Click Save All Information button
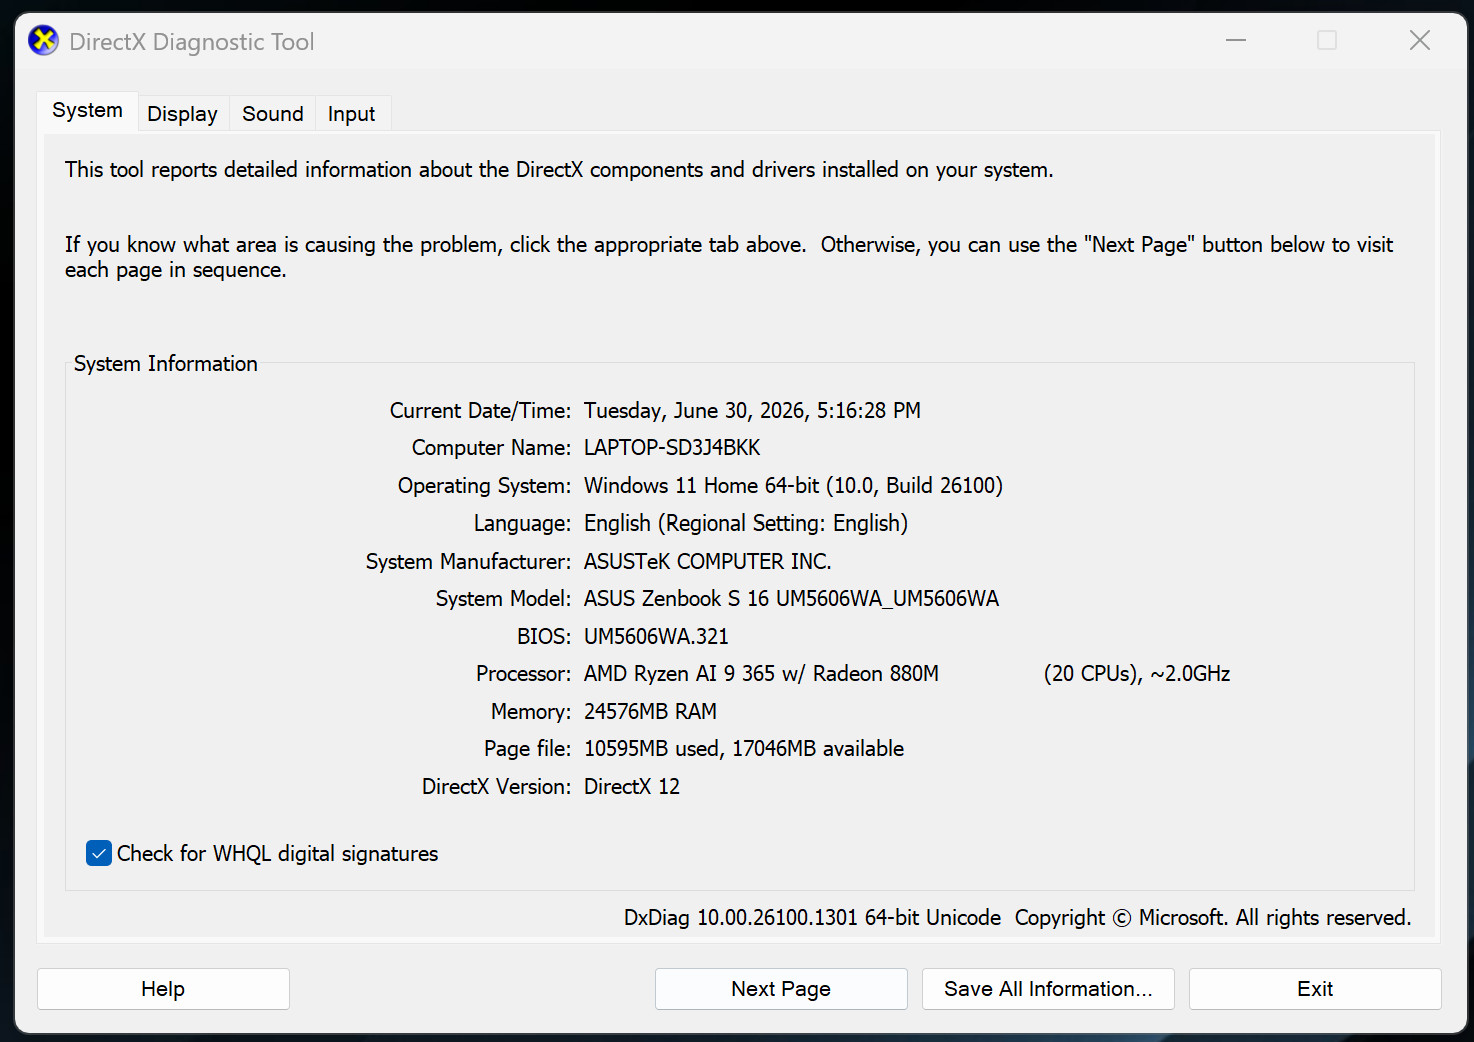Screen dimensions: 1474x1042 point(1048,989)
